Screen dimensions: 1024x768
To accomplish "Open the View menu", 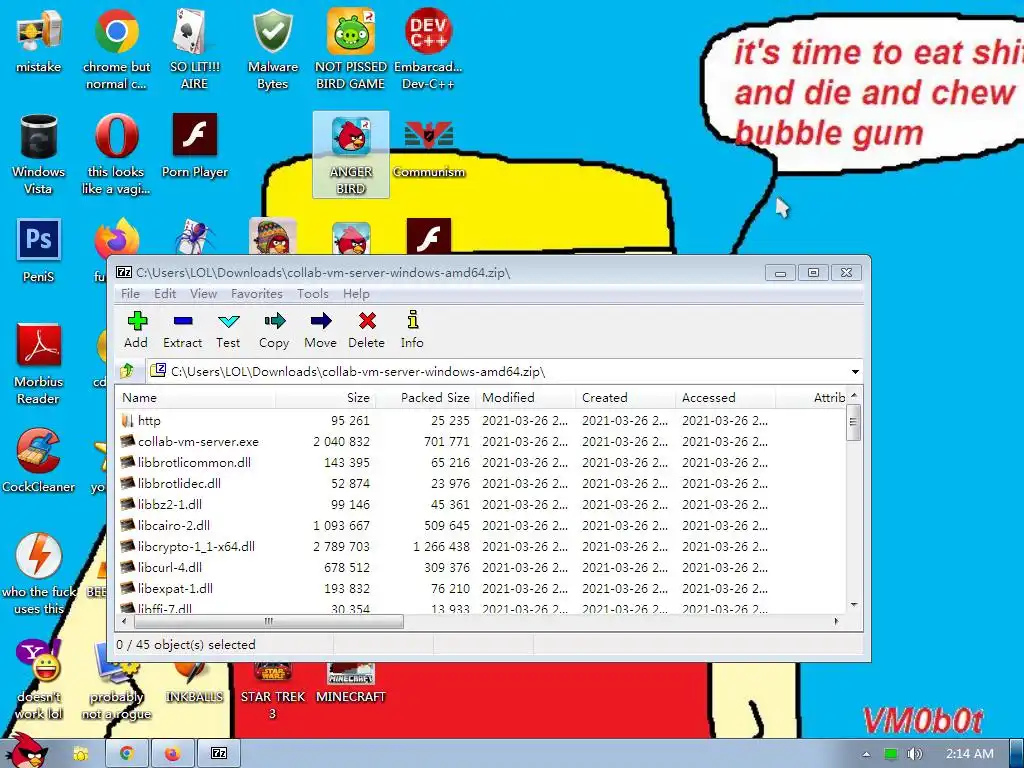I will click(203, 294).
